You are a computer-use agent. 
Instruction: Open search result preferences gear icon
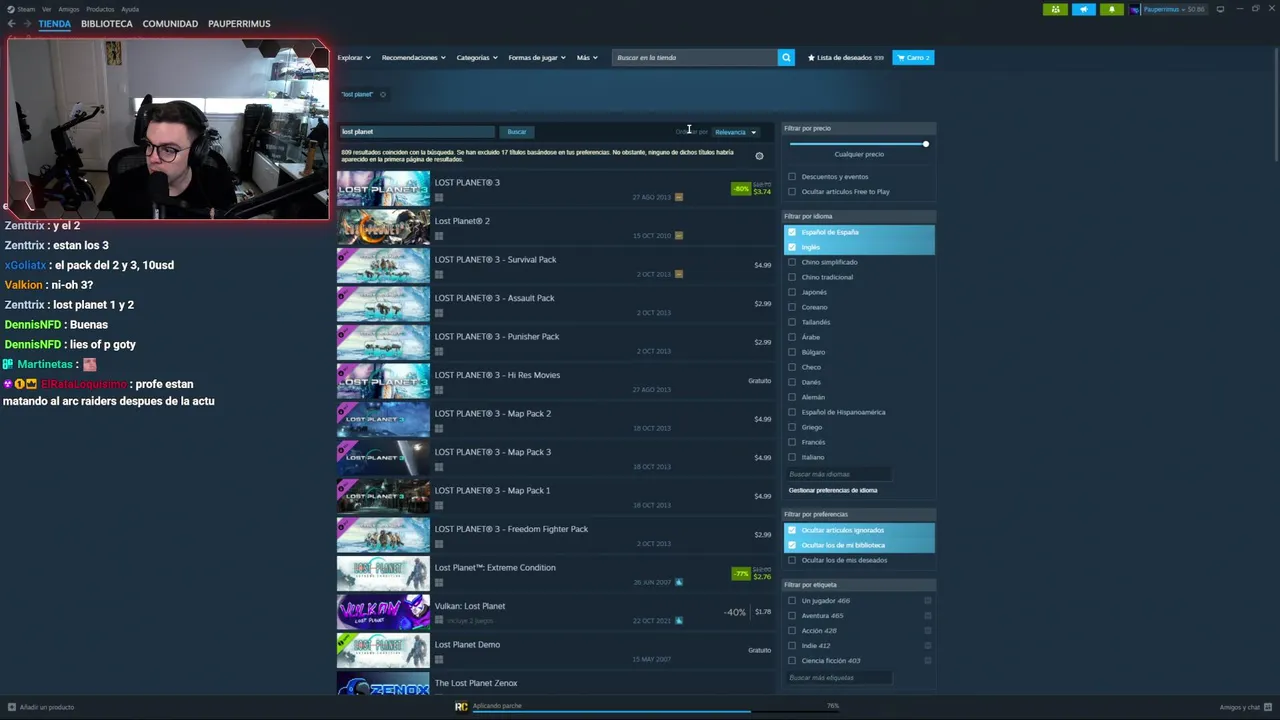(x=759, y=156)
